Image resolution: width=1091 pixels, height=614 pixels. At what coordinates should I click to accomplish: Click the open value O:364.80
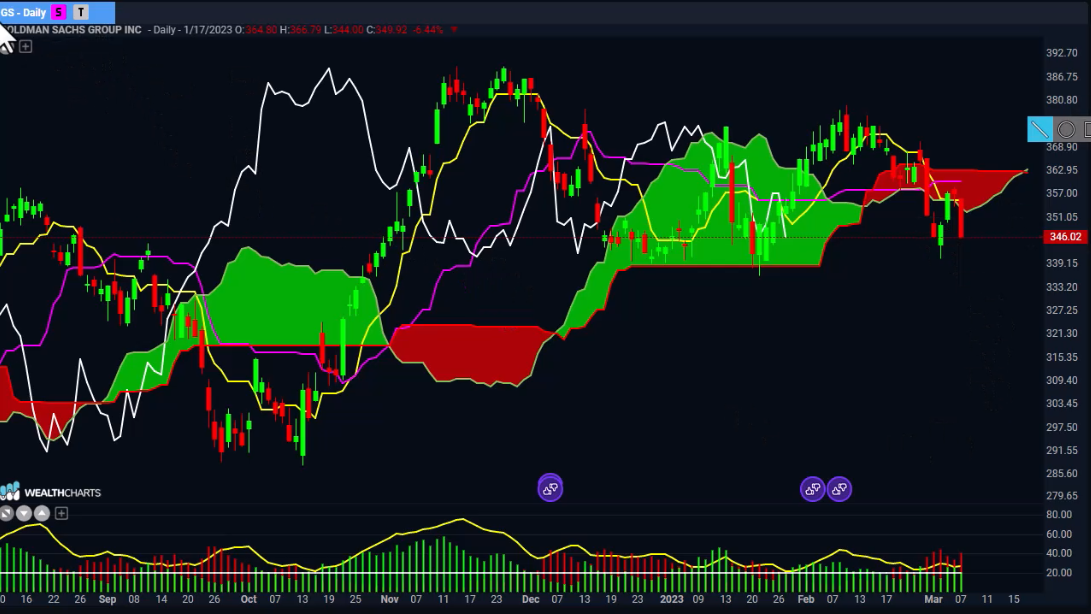pos(255,30)
